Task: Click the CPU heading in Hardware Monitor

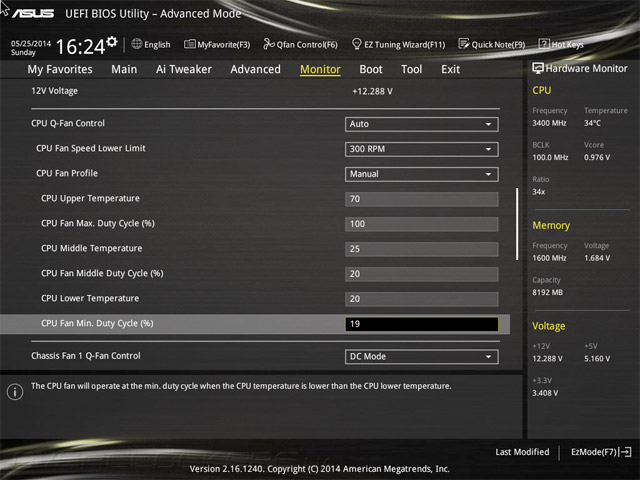Action: 542,90
